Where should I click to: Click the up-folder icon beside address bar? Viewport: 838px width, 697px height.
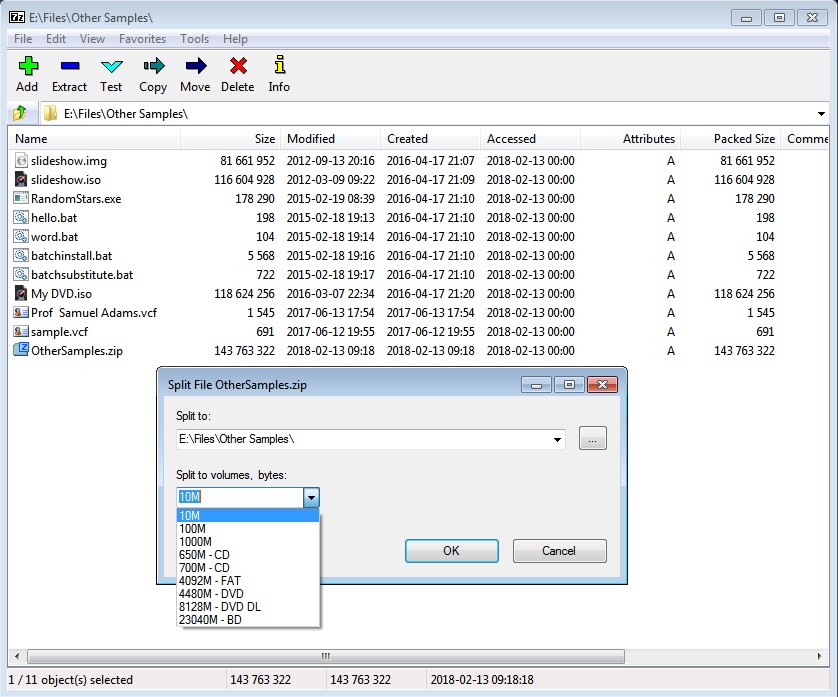19,113
